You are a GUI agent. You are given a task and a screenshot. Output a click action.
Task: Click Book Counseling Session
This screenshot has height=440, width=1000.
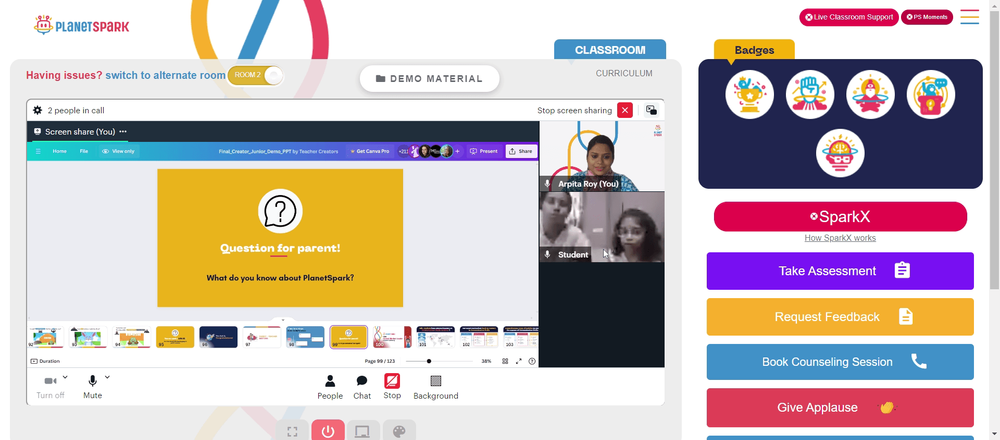point(840,362)
